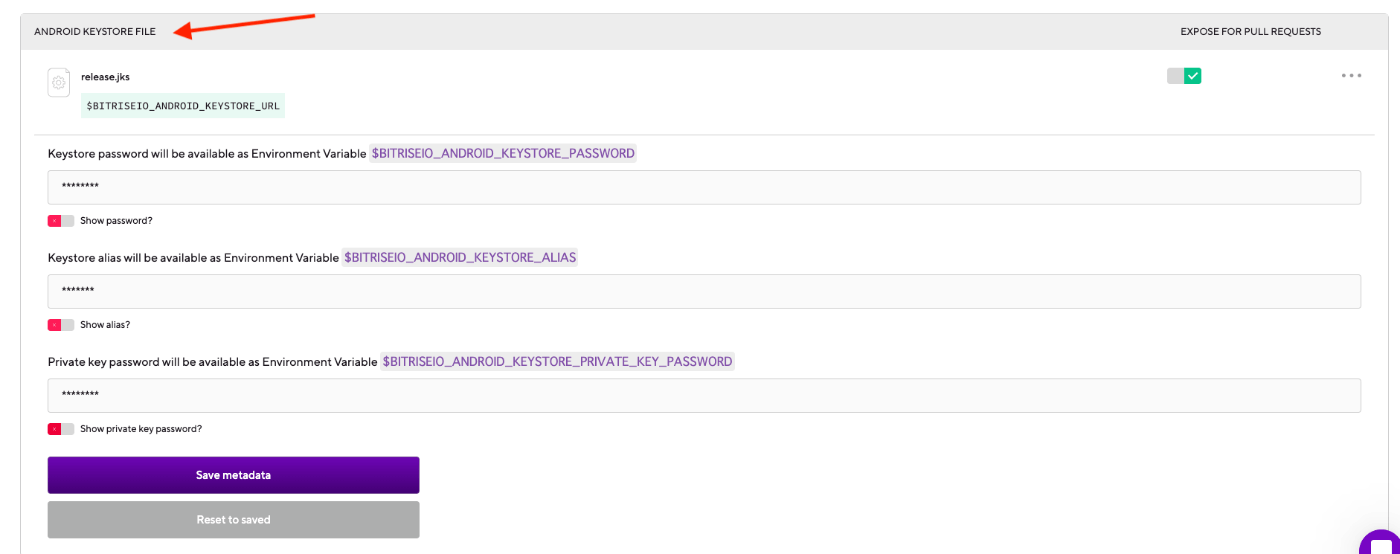Viewport: 1400px width, 554px height.
Task: Click the Show private key password? label
Action: [x=141, y=429]
